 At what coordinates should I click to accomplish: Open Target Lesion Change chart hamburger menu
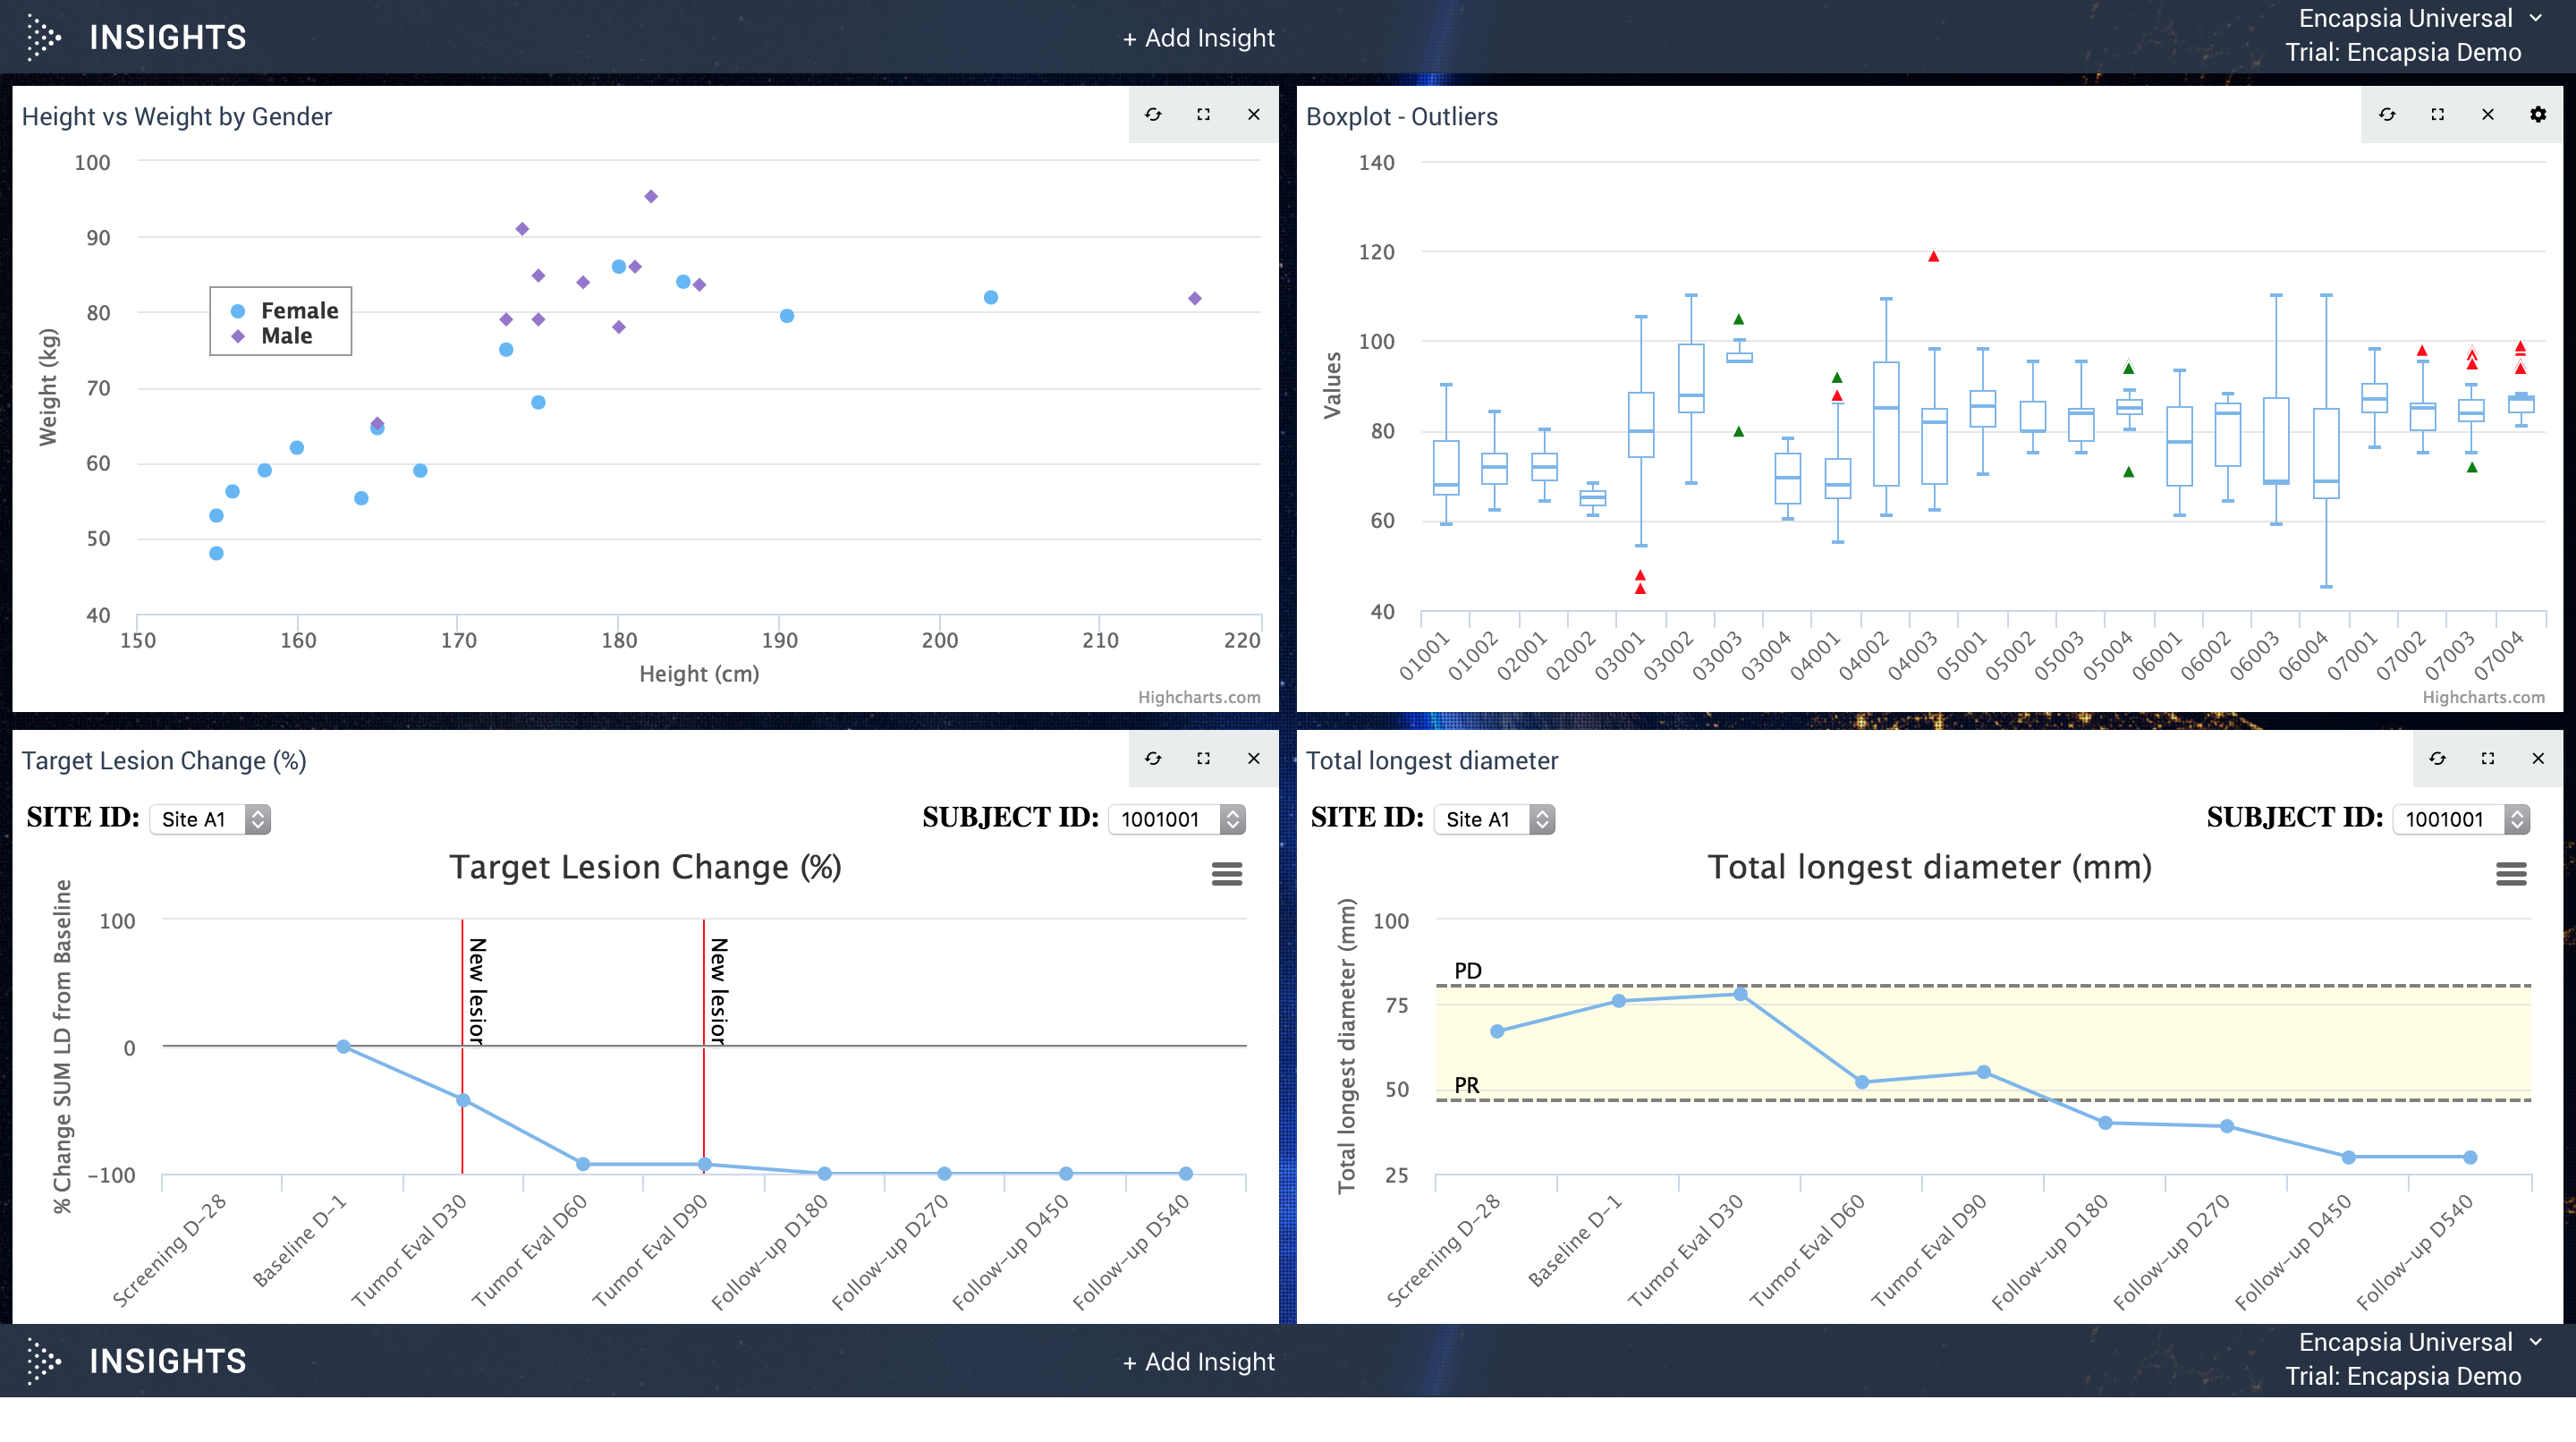1226,874
